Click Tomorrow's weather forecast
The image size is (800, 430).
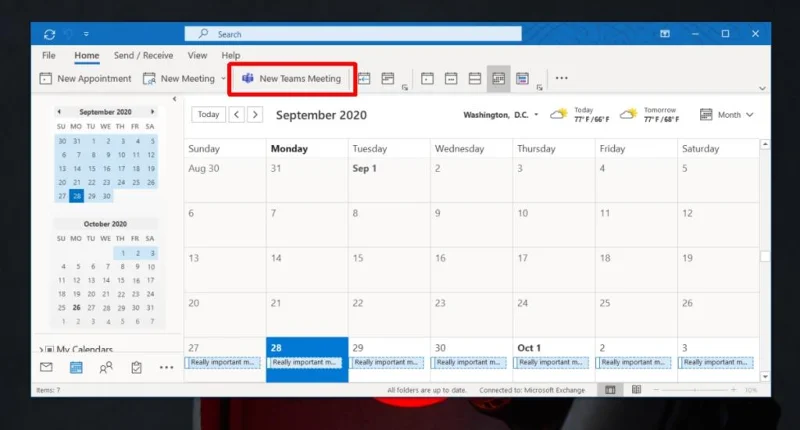tap(649, 115)
